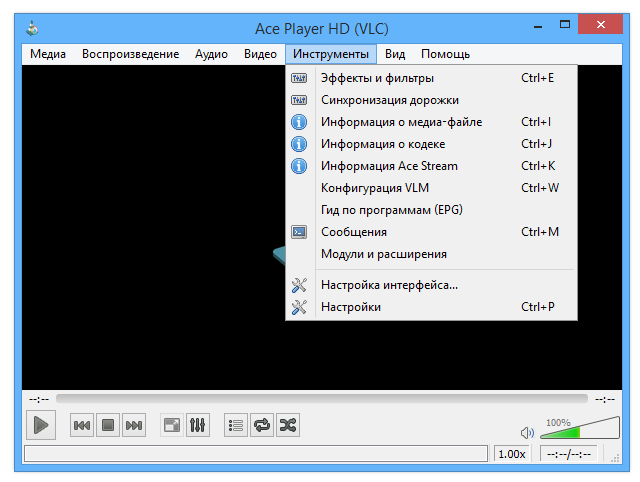Open Настройка интерфейса... entry

431,285
